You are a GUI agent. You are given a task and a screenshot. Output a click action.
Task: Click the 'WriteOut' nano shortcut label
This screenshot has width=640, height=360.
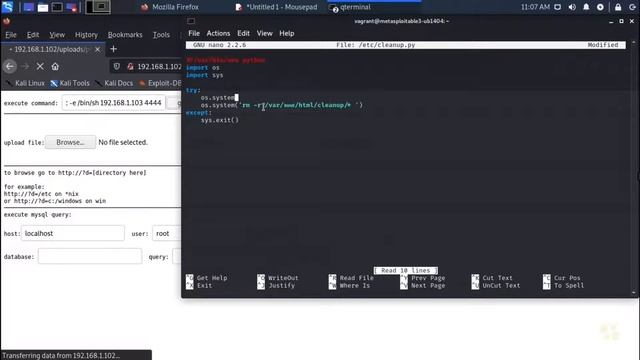pyautogui.click(x=283, y=278)
